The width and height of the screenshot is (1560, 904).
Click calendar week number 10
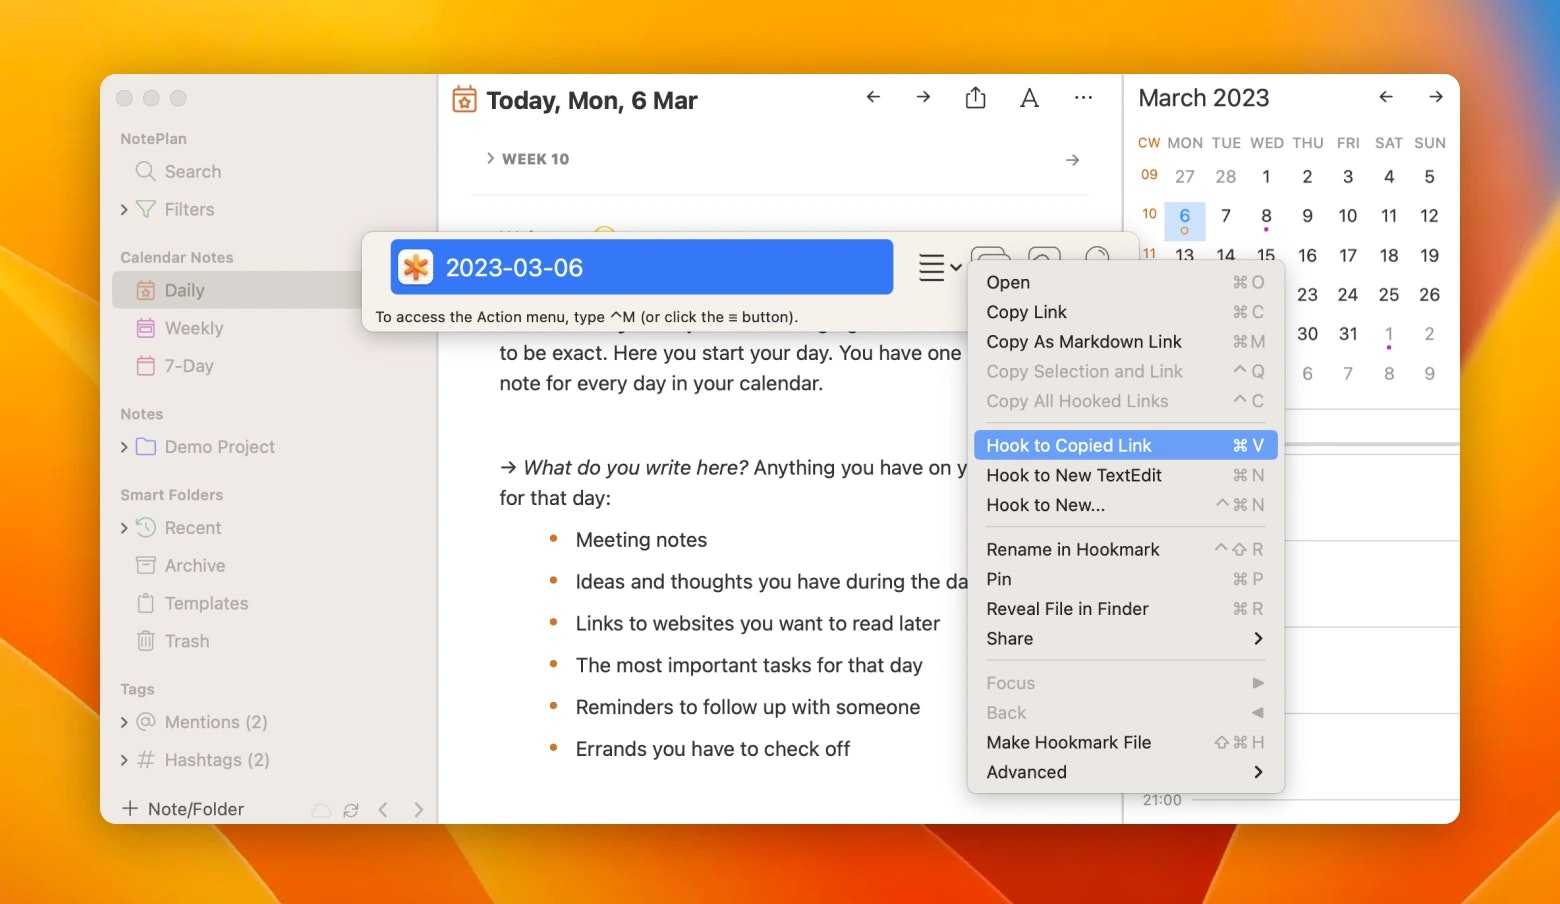[x=1149, y=213]
